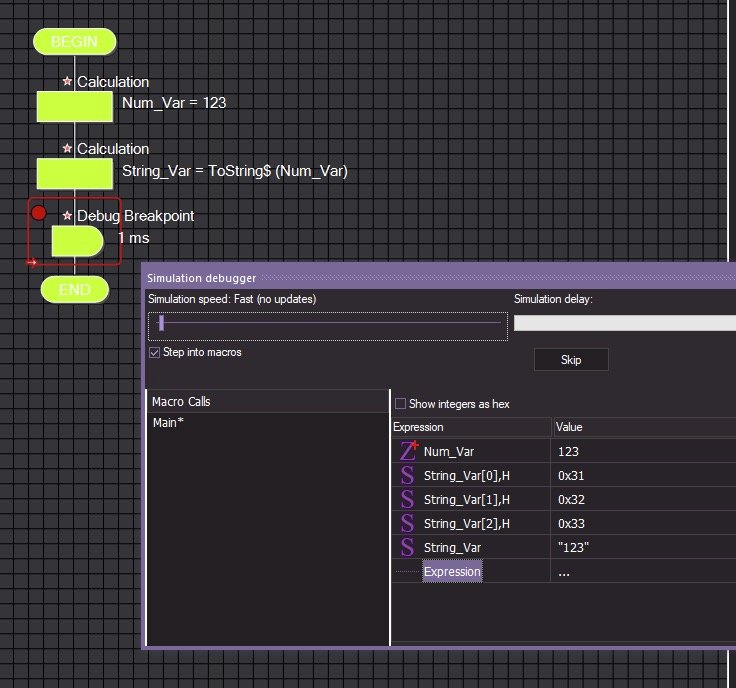The width and height of the screenshot is (736, 688).
Task: Click the new Expression entry field
Action: click(x=452, y=571)
